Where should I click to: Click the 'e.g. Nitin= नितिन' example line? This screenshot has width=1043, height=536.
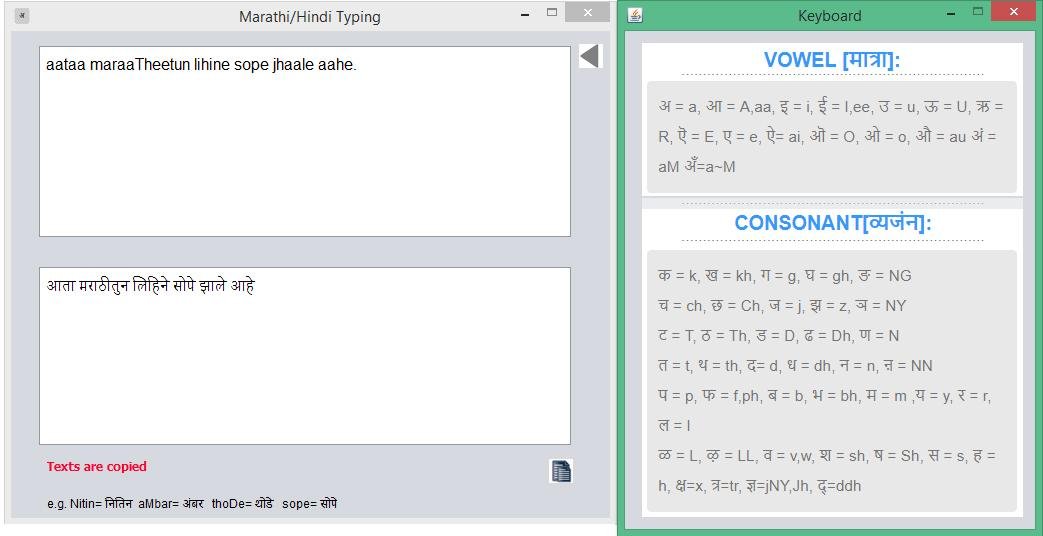[192, 503]
